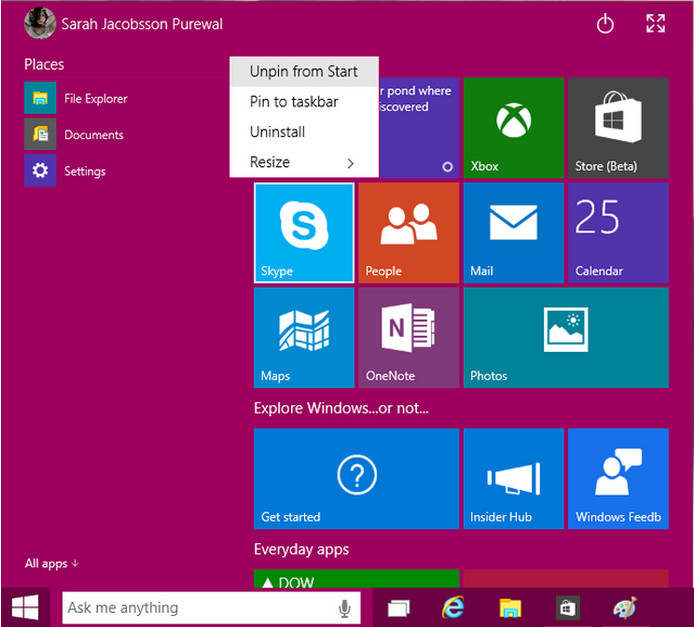Open Task View on the taskbar
The image size is (694, 627).
pos(398,608)
